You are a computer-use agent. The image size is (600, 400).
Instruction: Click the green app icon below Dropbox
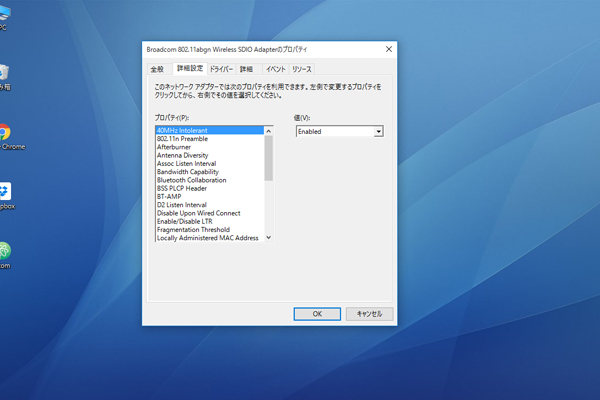tap(4, 250)
